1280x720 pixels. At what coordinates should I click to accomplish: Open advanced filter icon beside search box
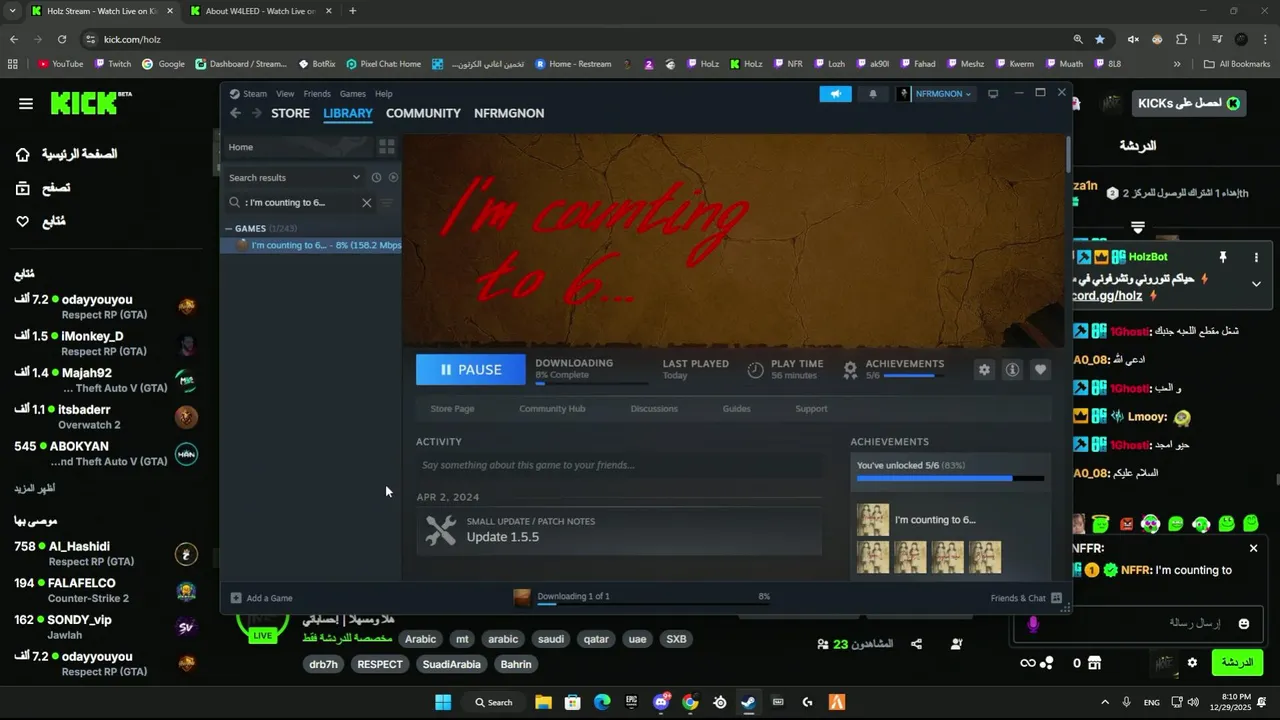coord(387,202)
